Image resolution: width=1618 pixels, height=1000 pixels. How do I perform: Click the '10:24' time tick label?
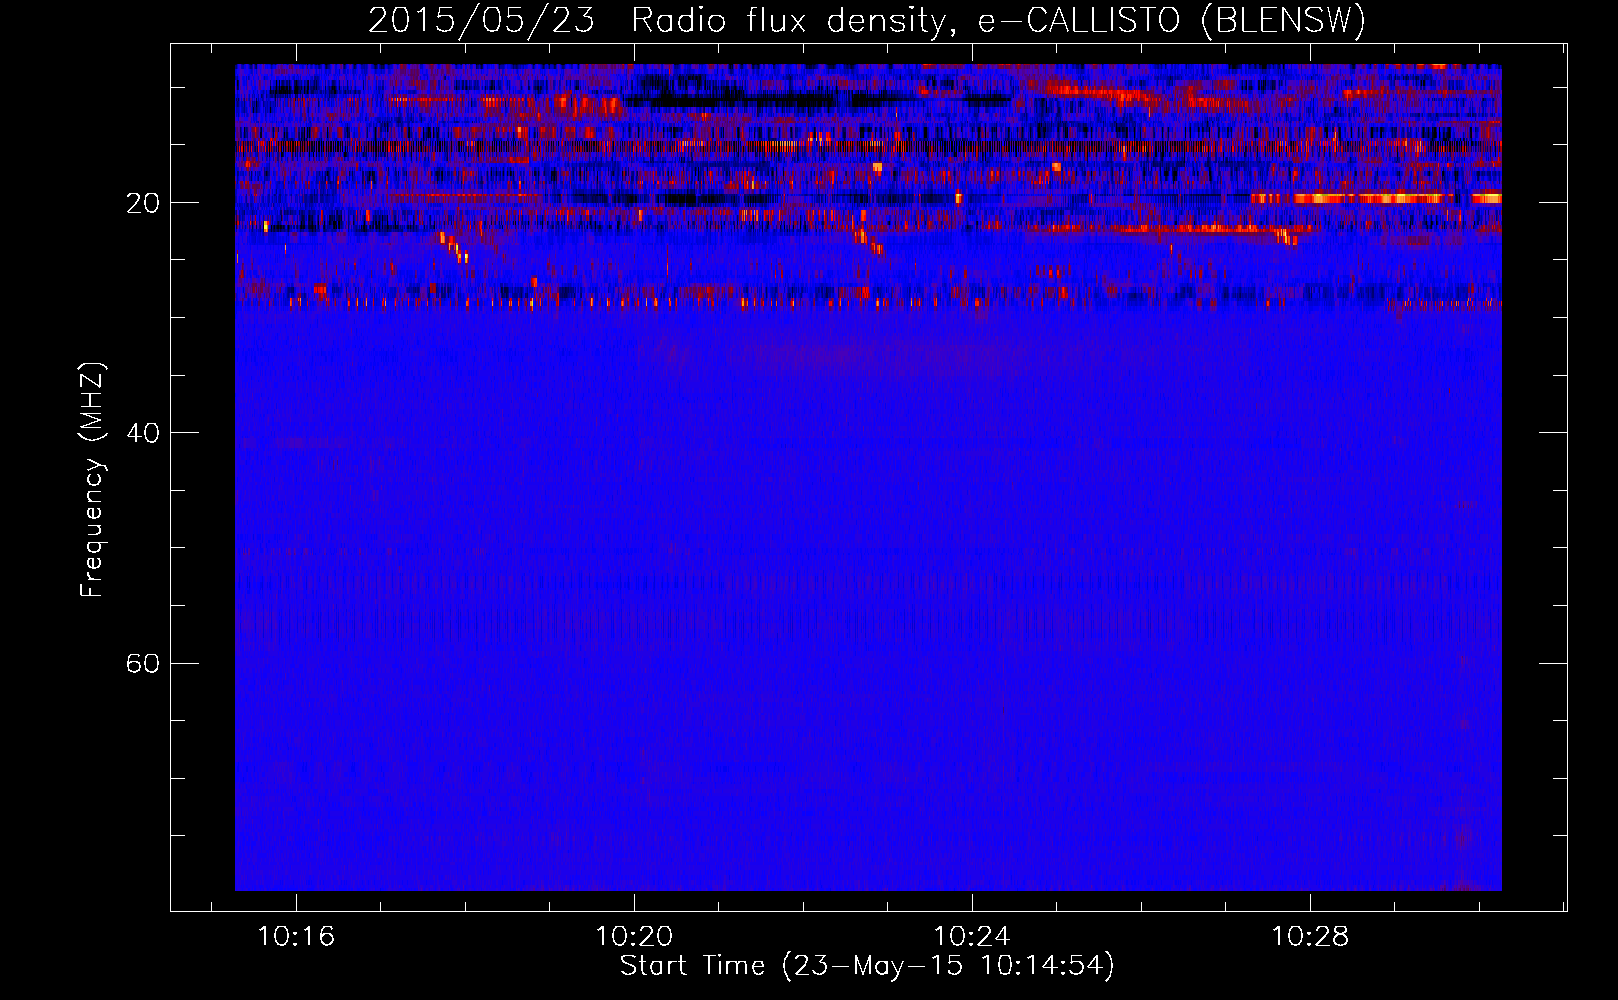point(971,937)
